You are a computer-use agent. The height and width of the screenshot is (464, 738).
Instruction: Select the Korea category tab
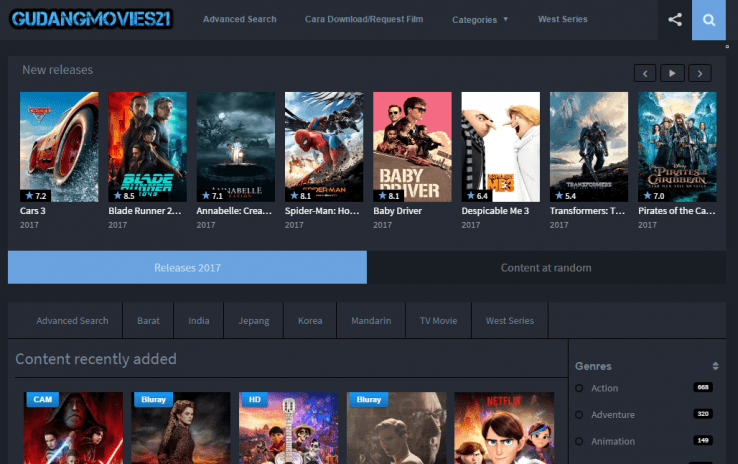tap(310, 320)
